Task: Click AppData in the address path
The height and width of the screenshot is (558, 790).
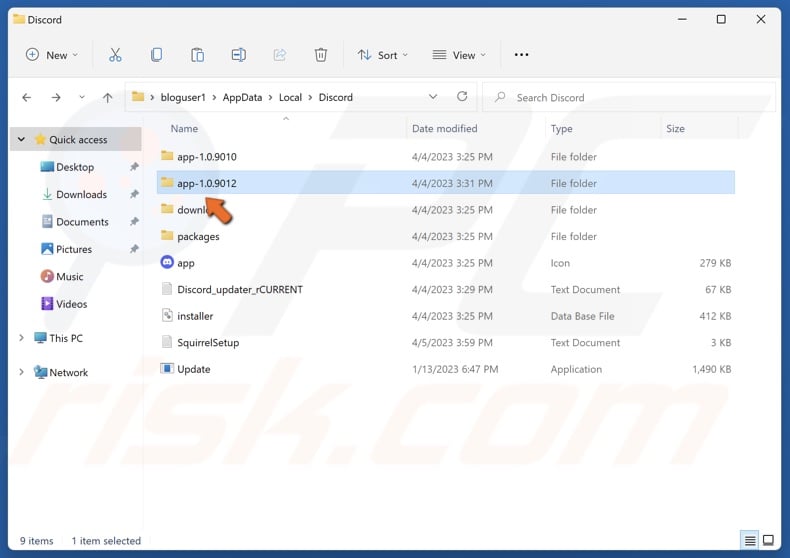Action: (242, 97)
